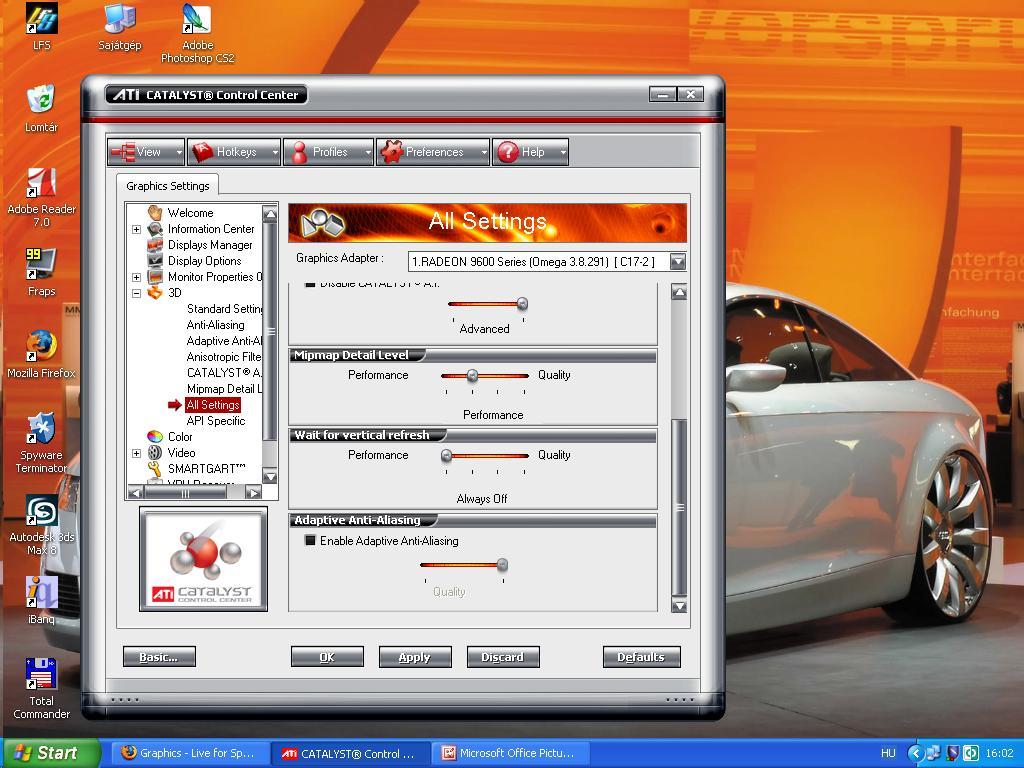Image resolution: width=1024 pixels, height=768 pixels.
Task: Launch Autodesk 3ds Max 8 shortcut
Action: point(41,525)
